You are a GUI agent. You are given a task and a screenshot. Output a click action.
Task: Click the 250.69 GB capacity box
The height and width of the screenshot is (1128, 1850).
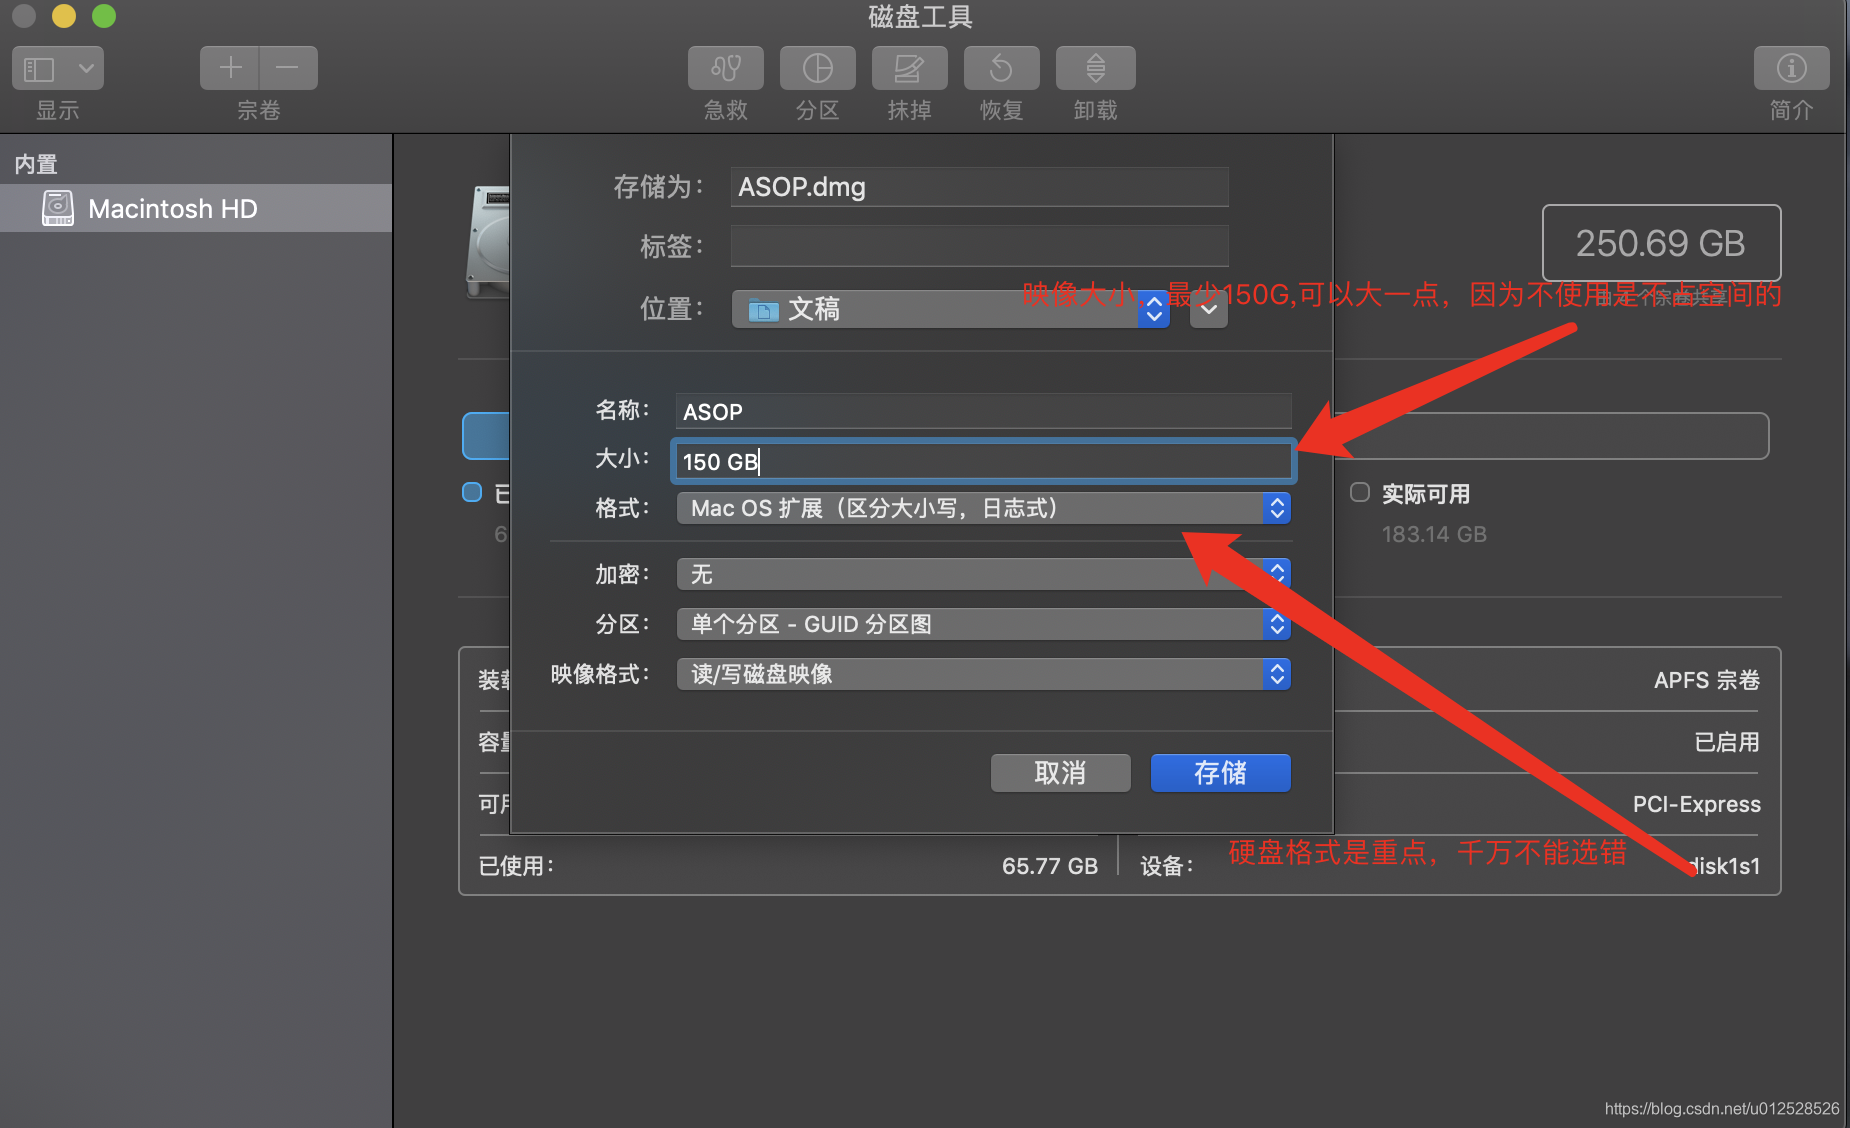[1661, 243]
